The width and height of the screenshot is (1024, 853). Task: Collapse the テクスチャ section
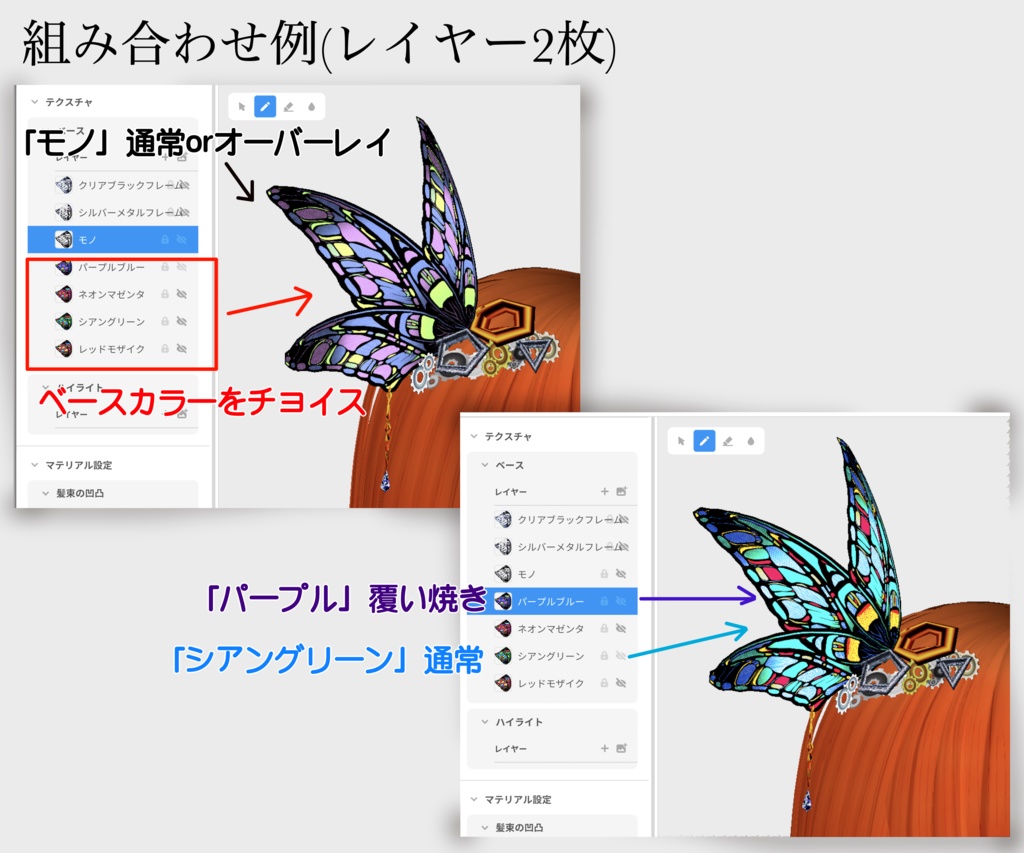[x=472, y=435]
